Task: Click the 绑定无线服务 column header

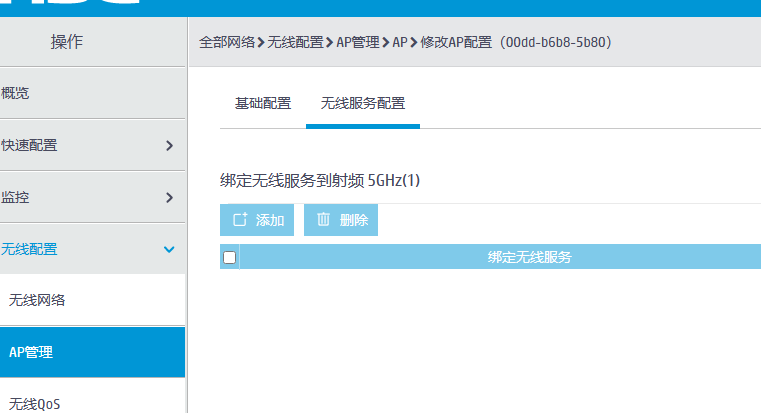Action: tap(529, 257)
